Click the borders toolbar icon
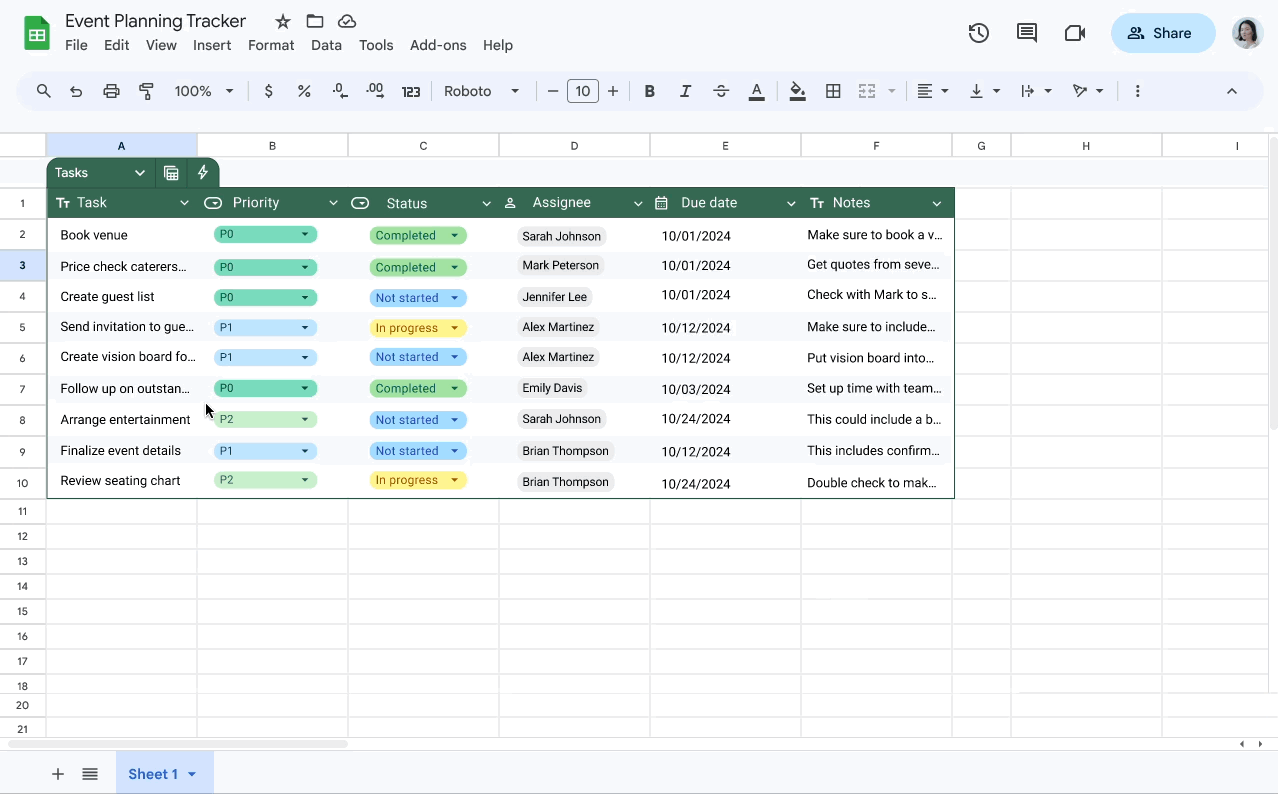The width and height of the screenshot is (1278, 794). [833, 91]
